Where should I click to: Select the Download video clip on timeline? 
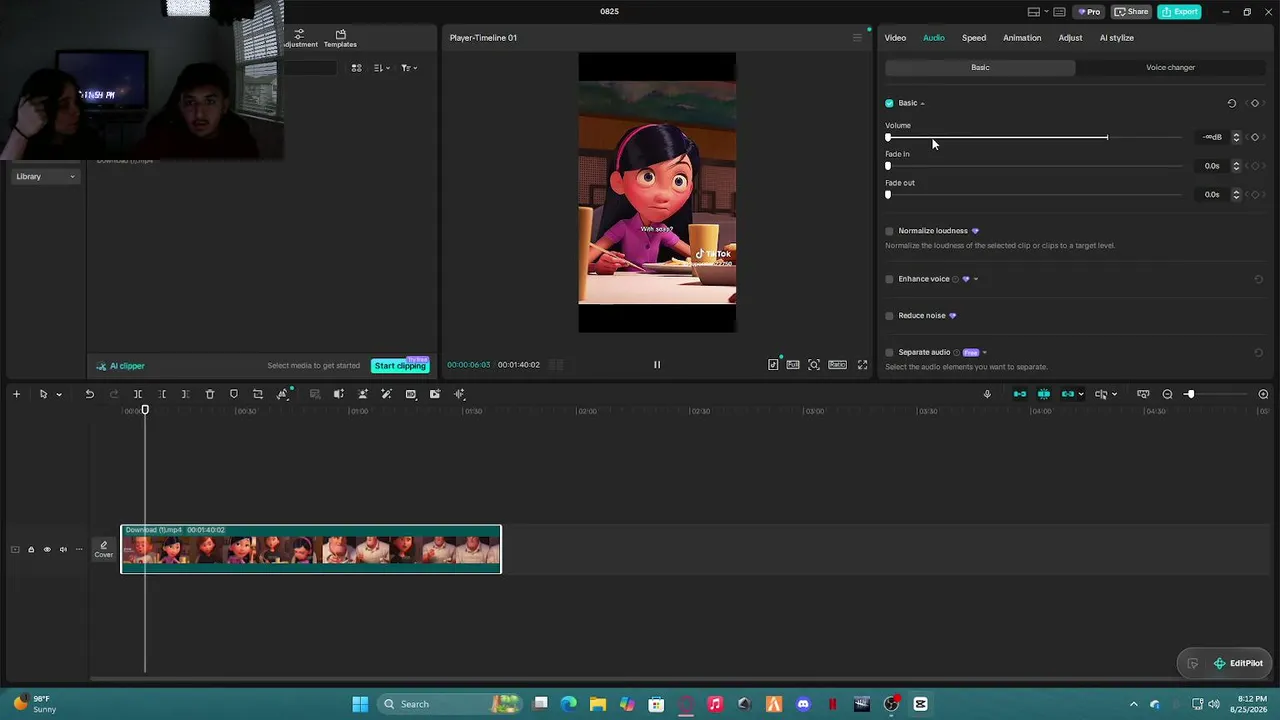click(311, 549)
